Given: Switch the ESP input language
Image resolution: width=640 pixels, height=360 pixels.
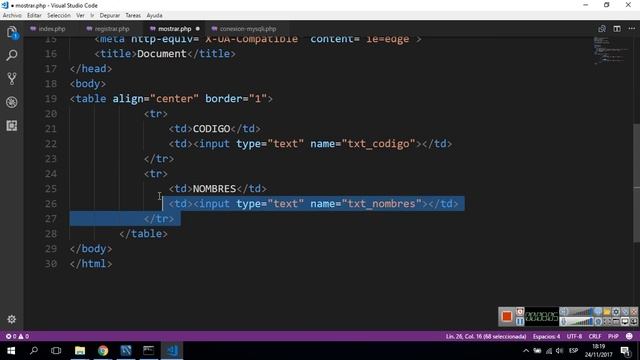Looking at the screenshot, I should coord(573,351).
